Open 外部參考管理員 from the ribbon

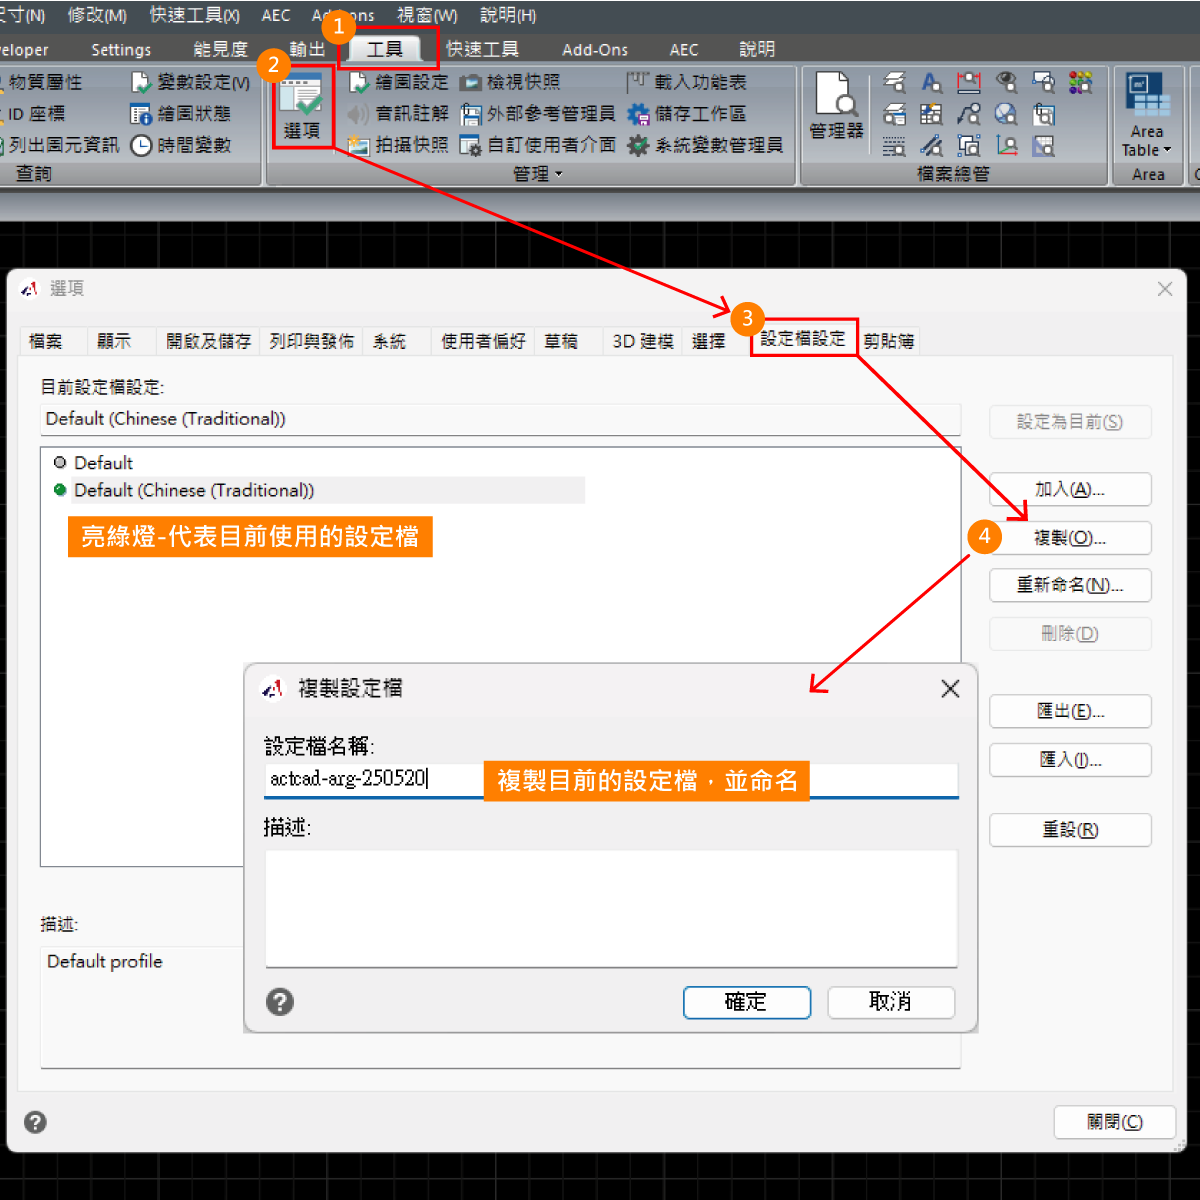[537, 113]
